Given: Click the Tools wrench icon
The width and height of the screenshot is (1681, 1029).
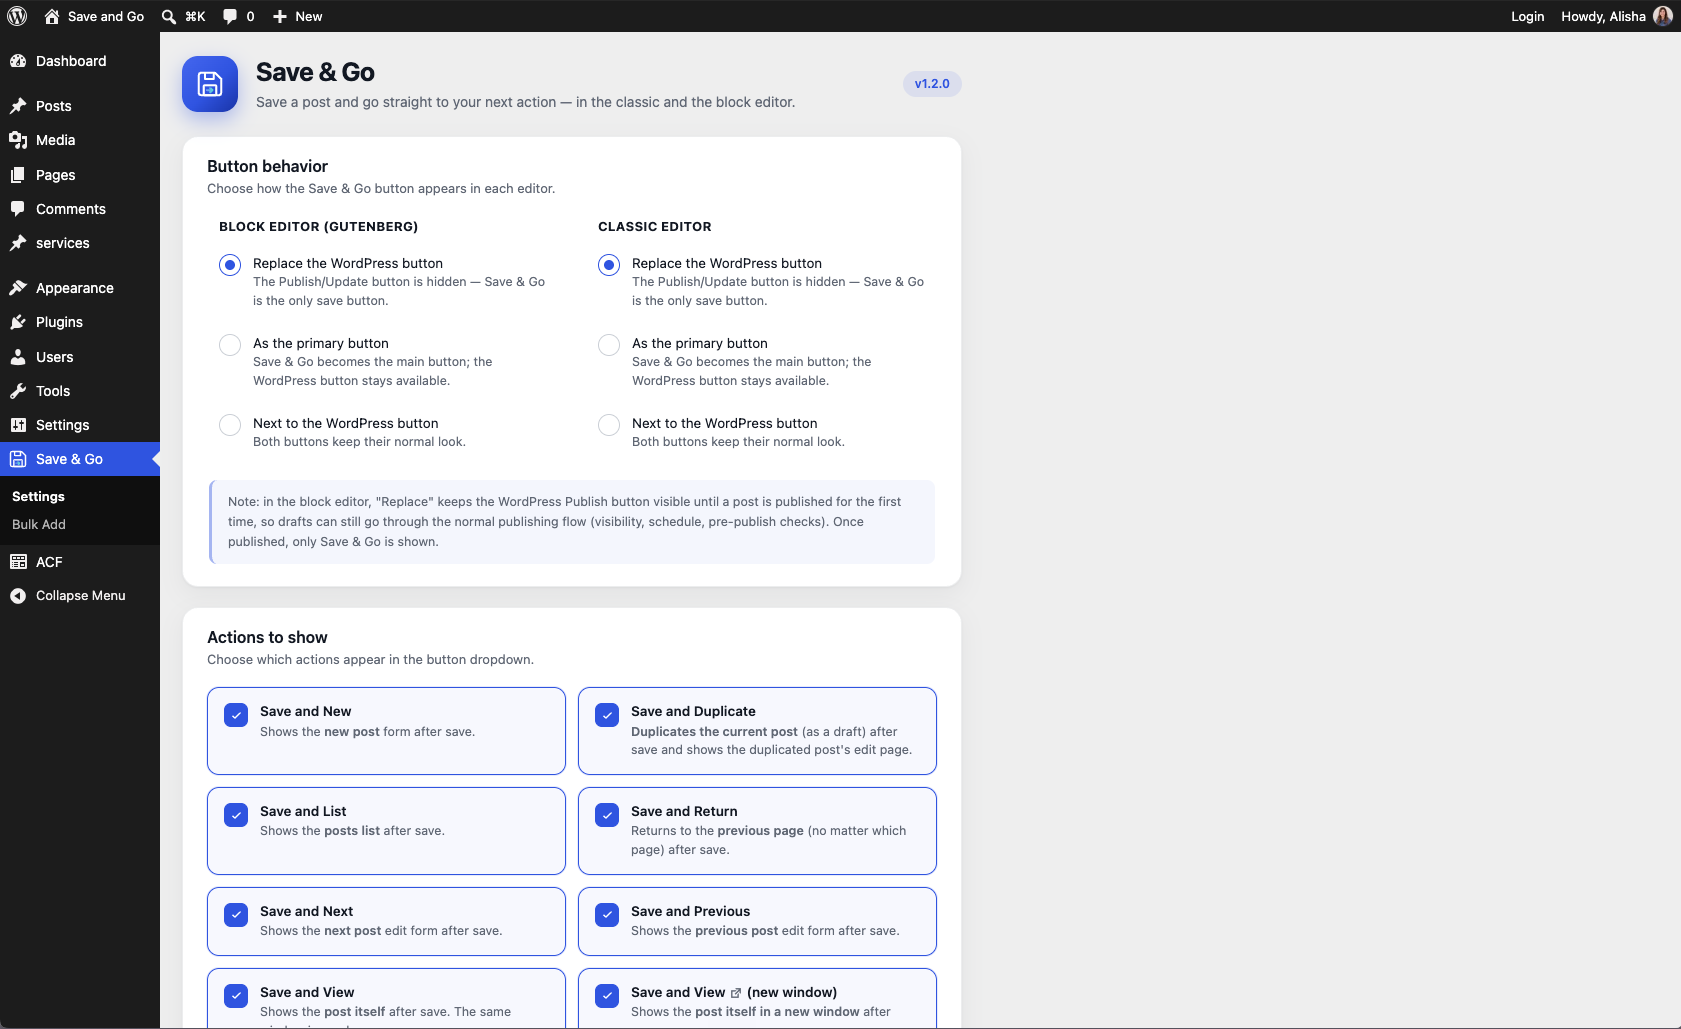Looking at the screenshot, I should click(x=18, y=391).
